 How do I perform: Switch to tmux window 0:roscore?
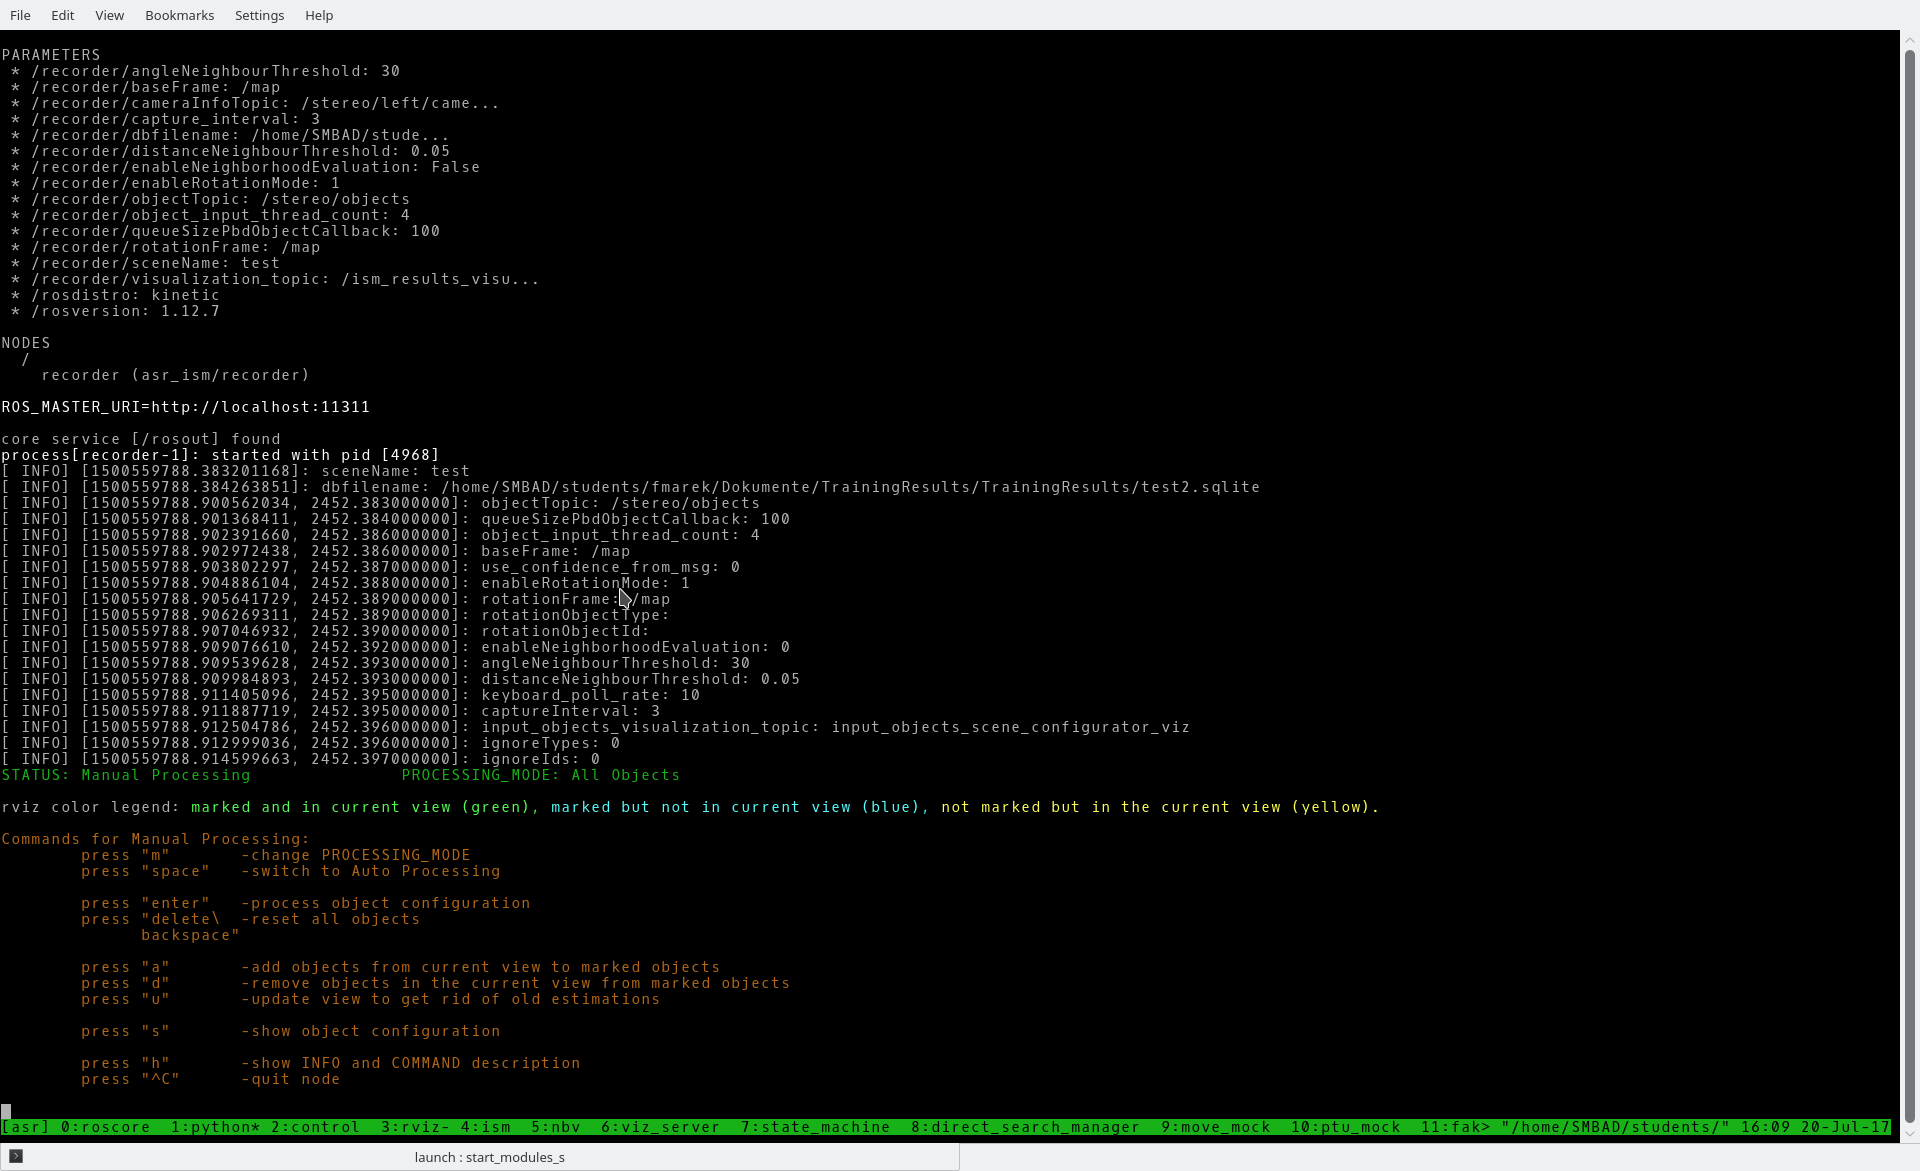(105, 1127)
